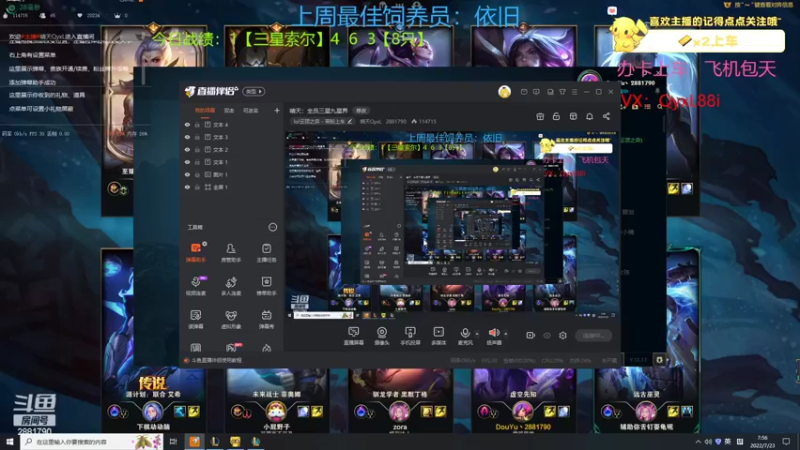
Task: Toggle the eye preview icon in the bottom bar
Action: (x=547, y=336)
